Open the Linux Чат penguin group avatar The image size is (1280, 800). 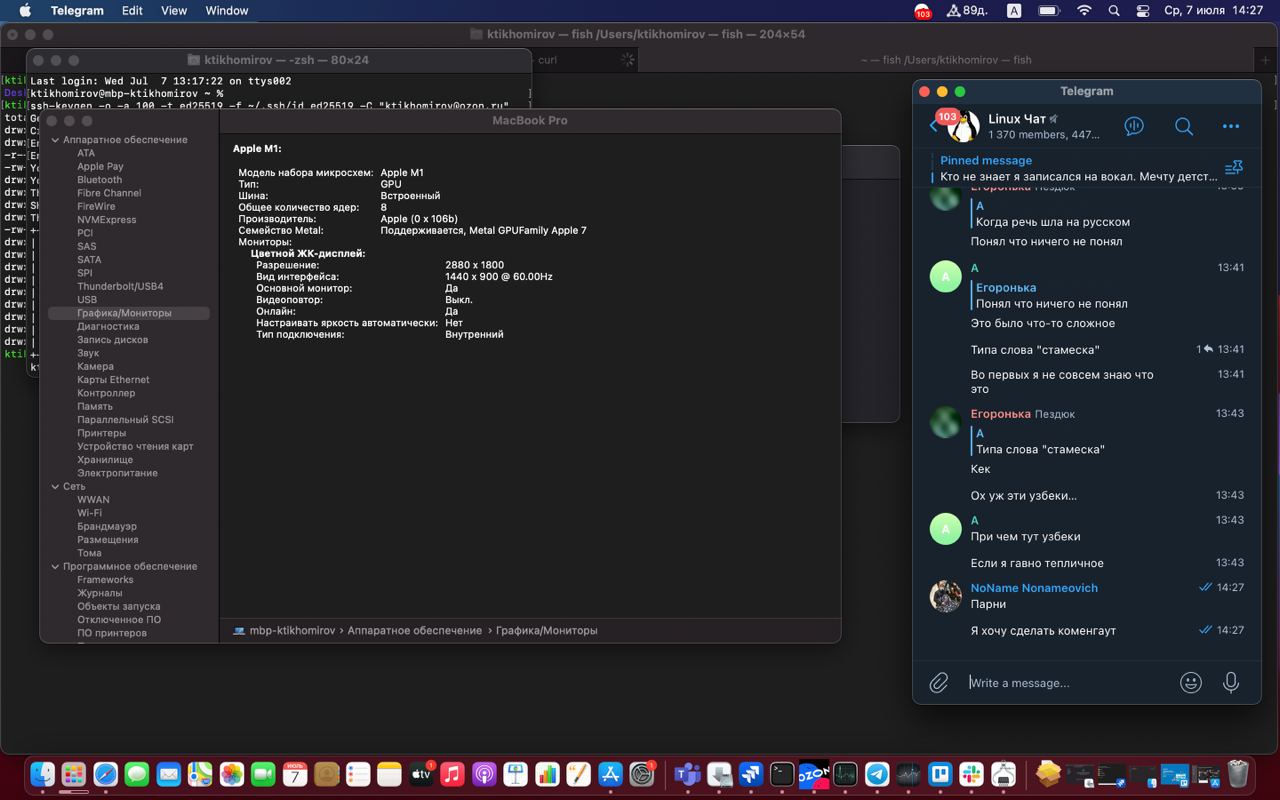(x=964, y=126)
